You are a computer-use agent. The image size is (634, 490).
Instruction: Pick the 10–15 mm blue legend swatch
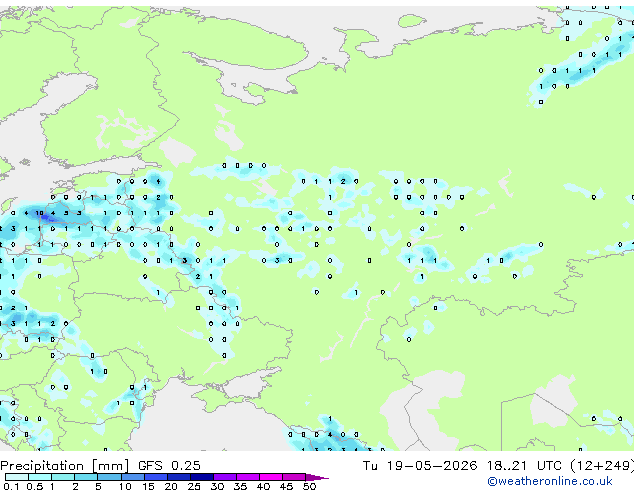tap(132, 477)
